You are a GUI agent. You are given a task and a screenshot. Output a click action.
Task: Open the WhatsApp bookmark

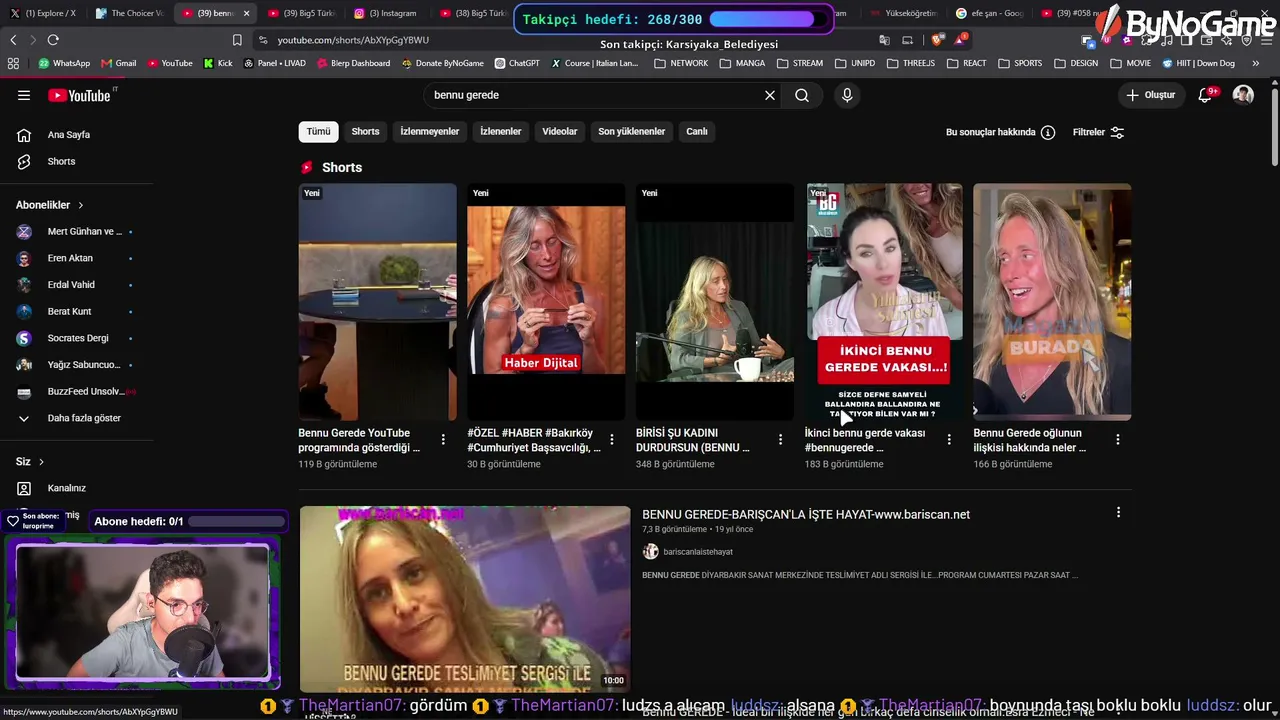point(64,63)
